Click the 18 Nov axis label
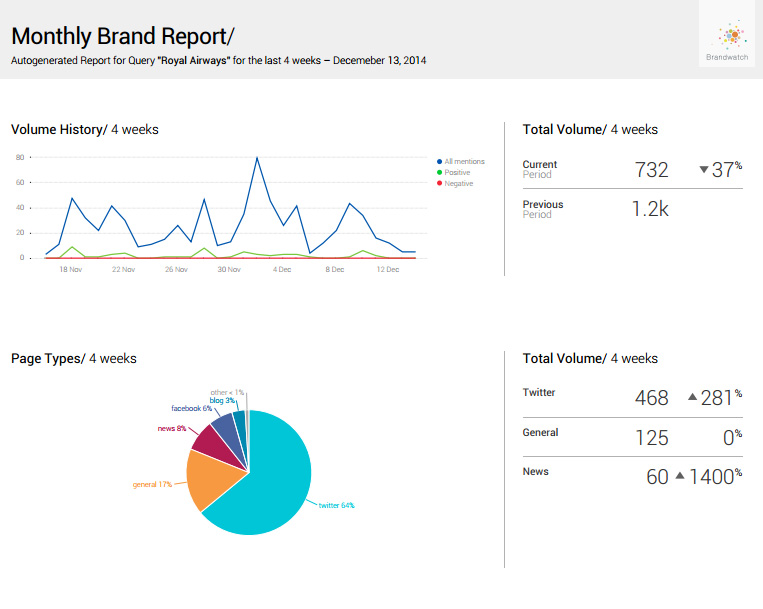Viewport: 763px width, 609px height. [71, 269]
